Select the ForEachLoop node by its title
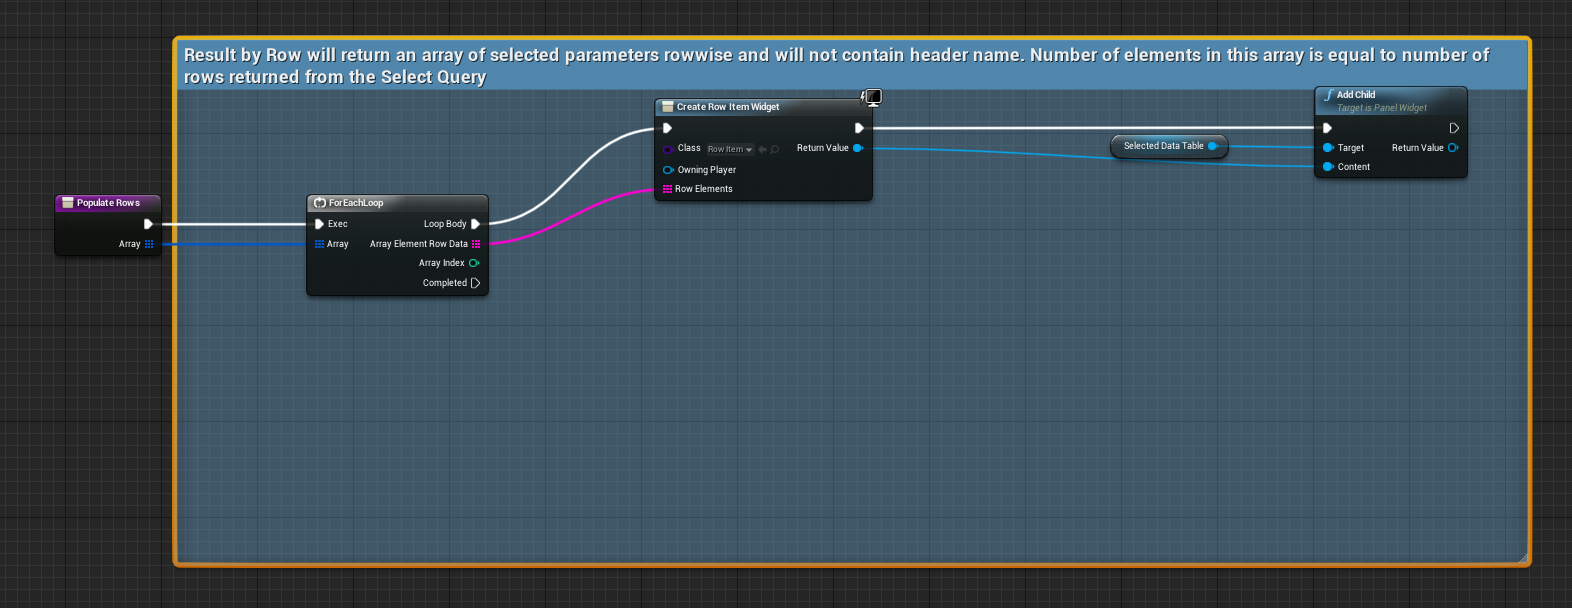This screenshot has height=608, width=1572. point(356,203)
